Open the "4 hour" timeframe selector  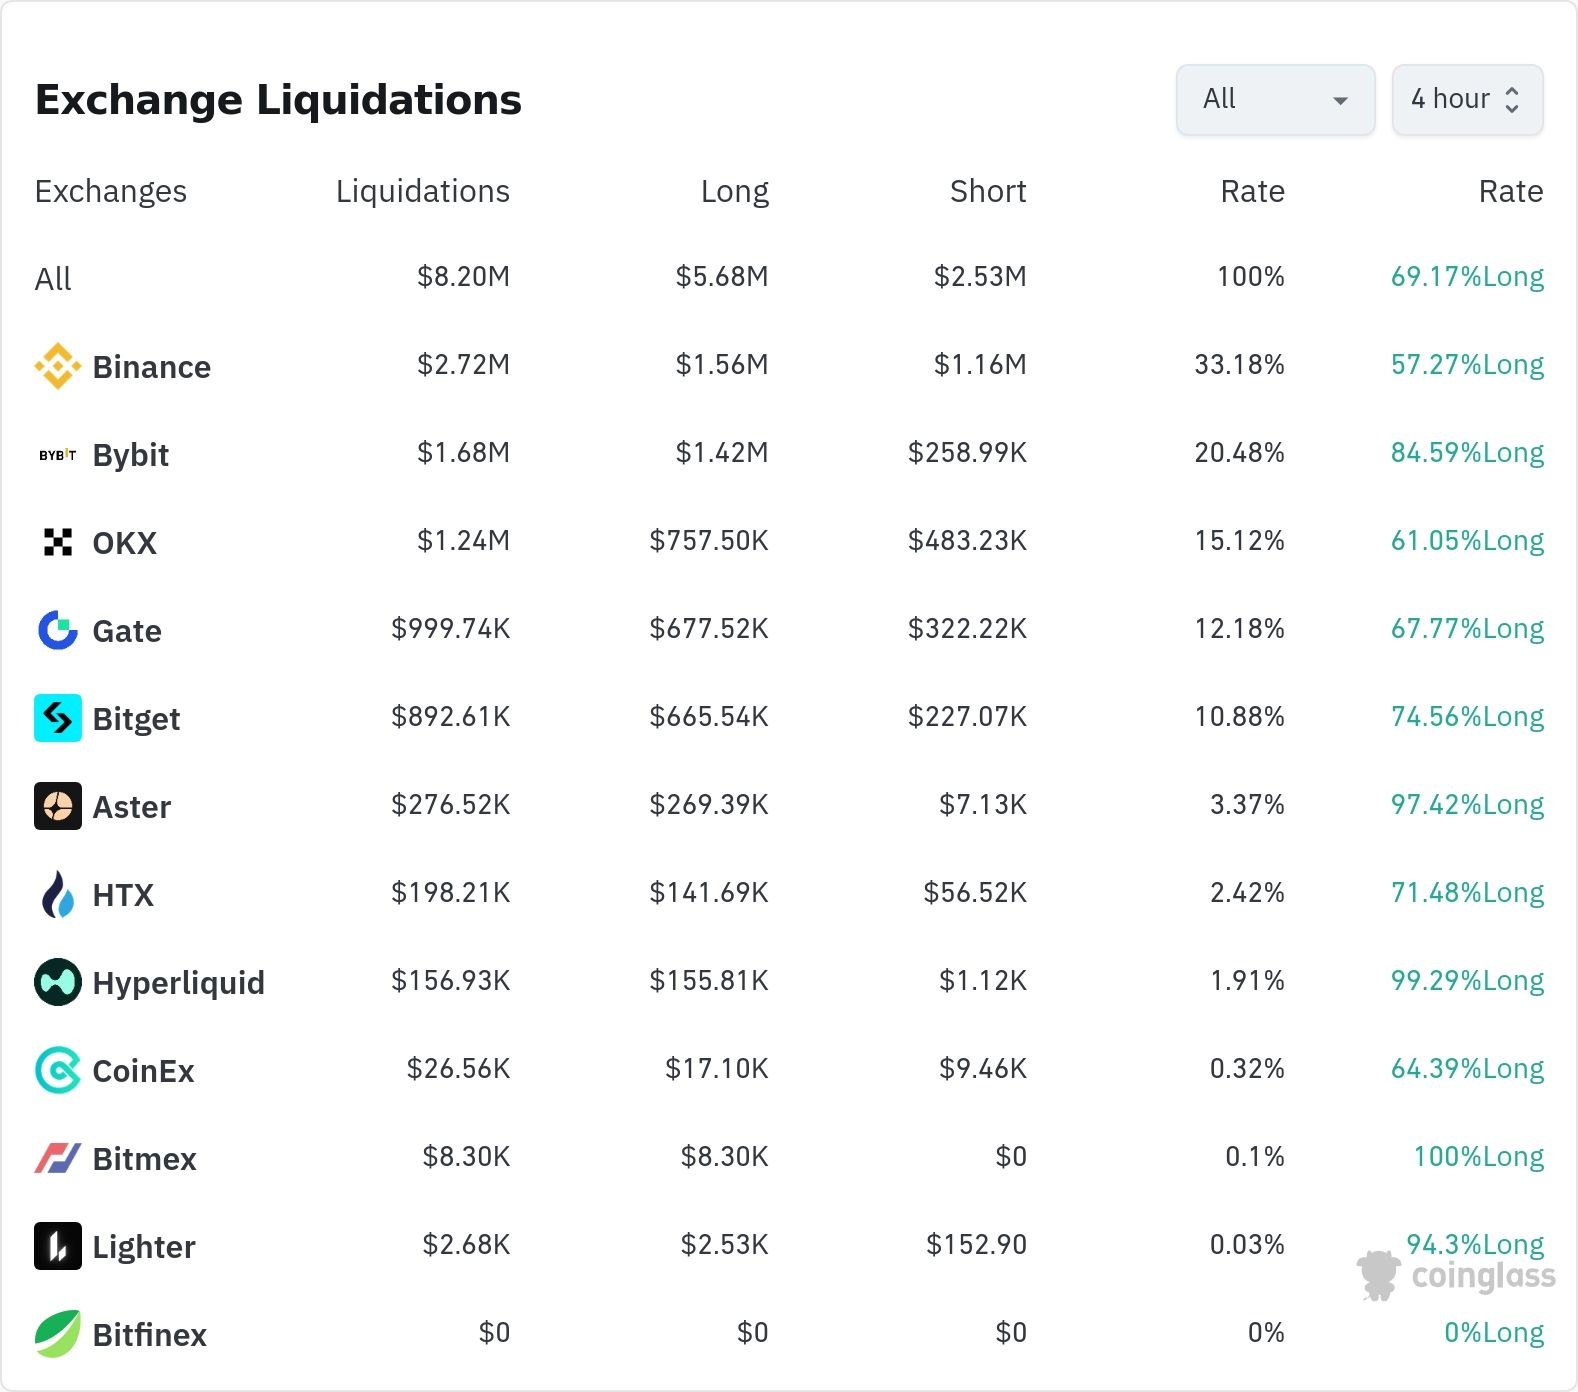click(1467, 100)
